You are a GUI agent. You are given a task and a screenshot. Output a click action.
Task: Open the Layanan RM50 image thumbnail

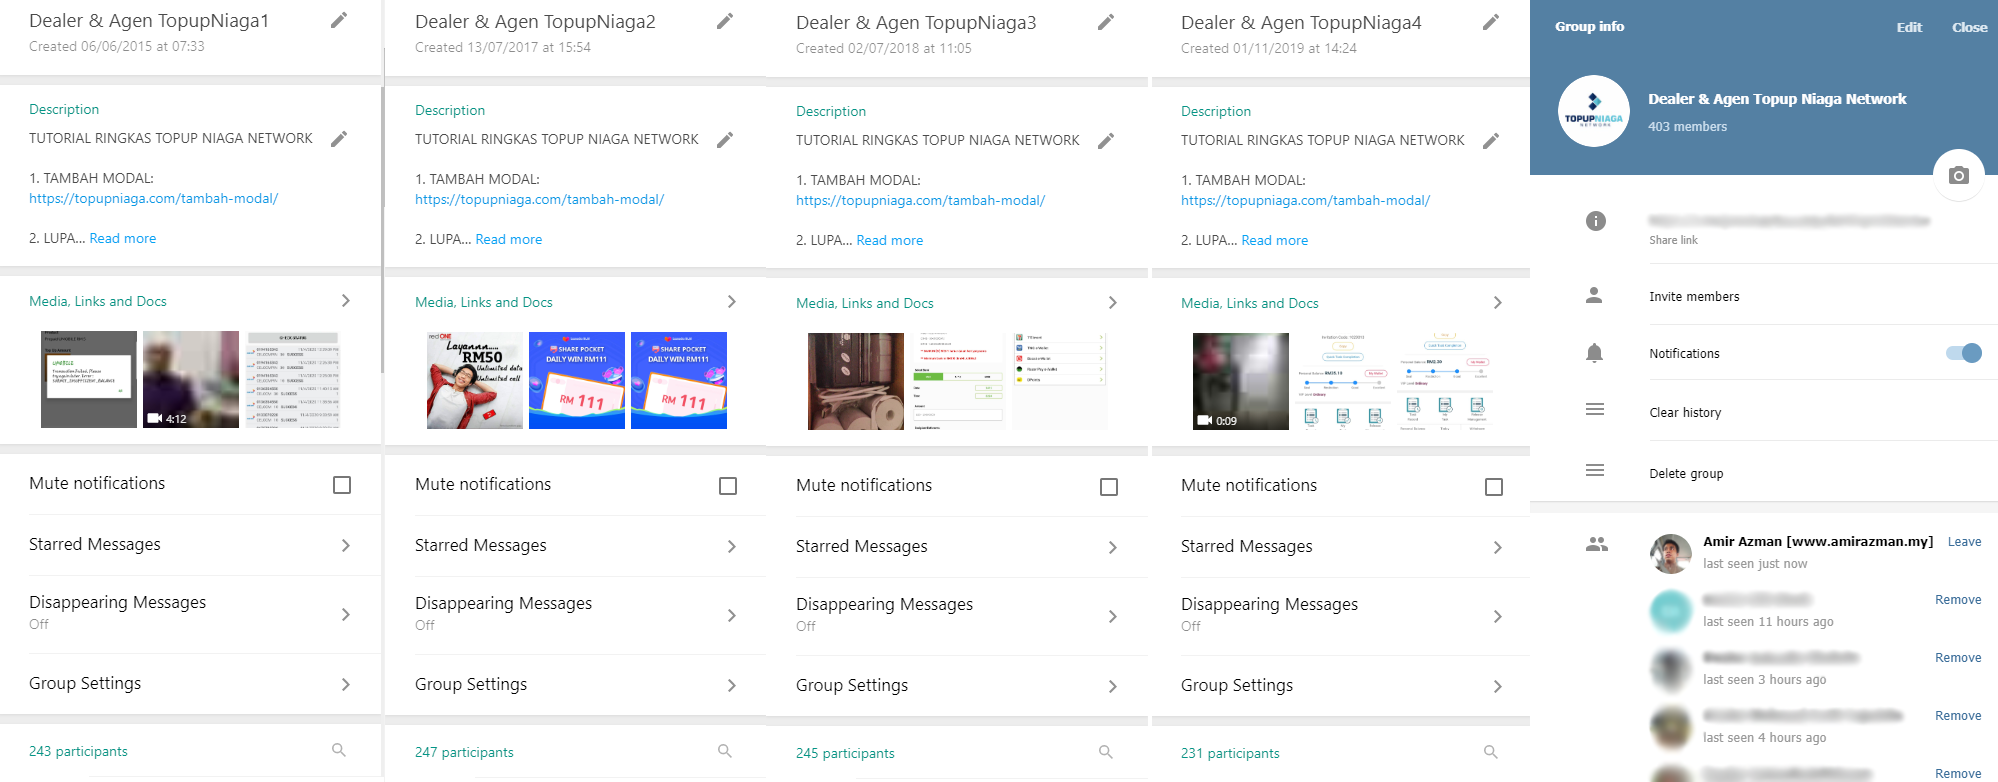click(x=475, y=380)
